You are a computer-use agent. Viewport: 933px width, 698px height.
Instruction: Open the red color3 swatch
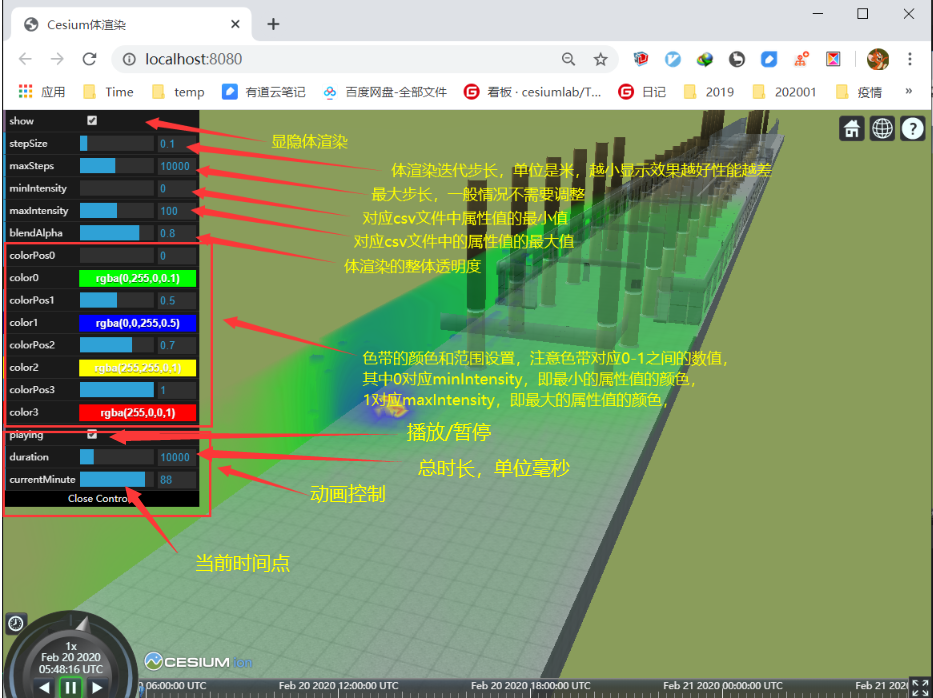pyautogui.click(x=137, y=412)
